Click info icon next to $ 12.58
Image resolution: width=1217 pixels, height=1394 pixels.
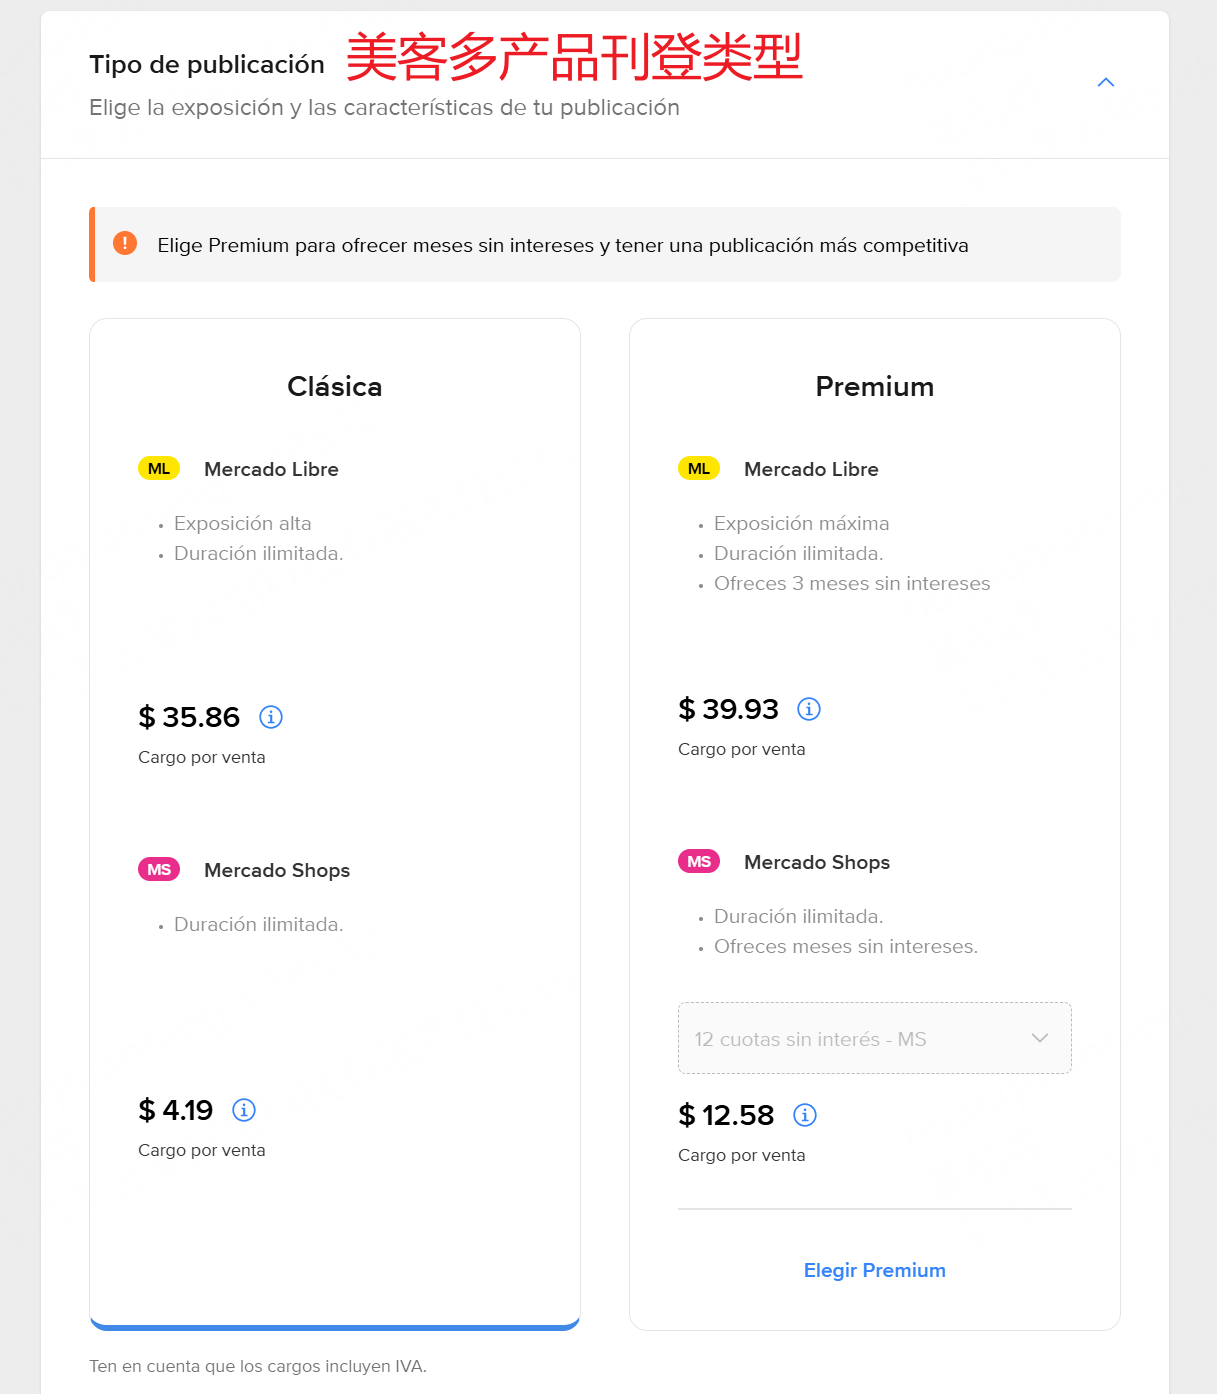(x=805, y=1115)
